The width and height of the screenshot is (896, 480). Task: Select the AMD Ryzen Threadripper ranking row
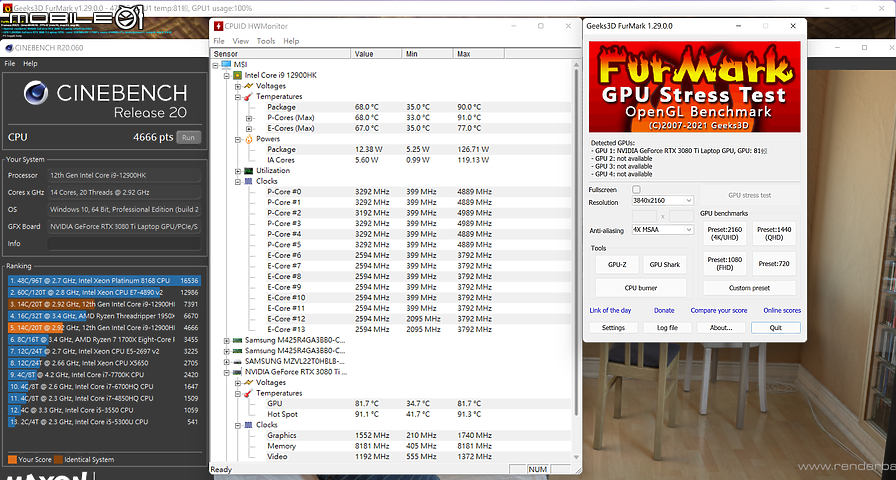103,316
